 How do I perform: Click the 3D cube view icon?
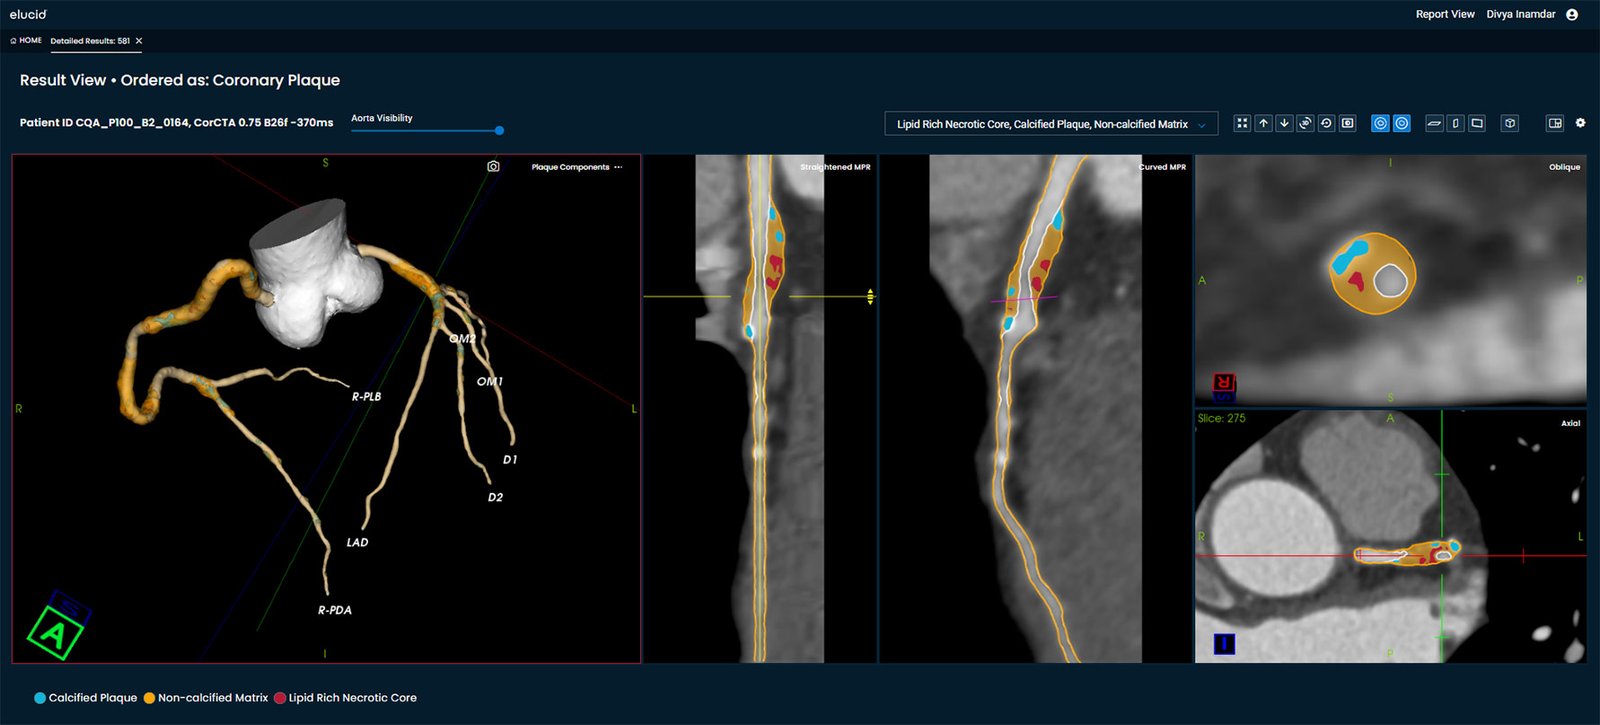pyautogui.click(x=1510, y=123)
